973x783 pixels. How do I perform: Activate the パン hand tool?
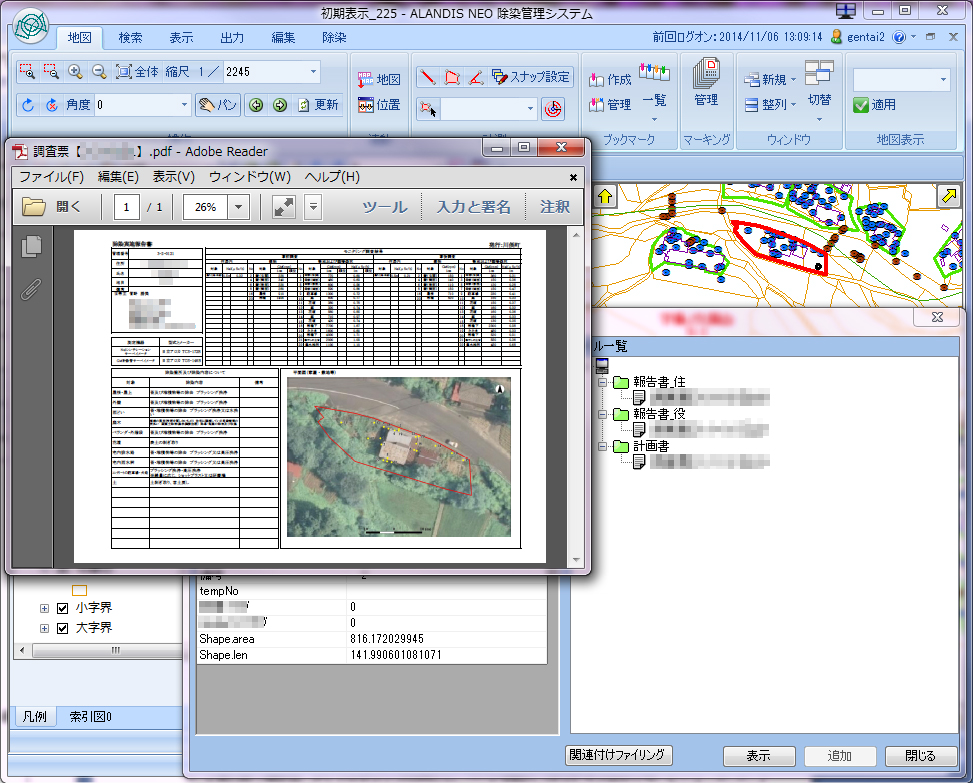pyautogui.click(x=218, y=104)
